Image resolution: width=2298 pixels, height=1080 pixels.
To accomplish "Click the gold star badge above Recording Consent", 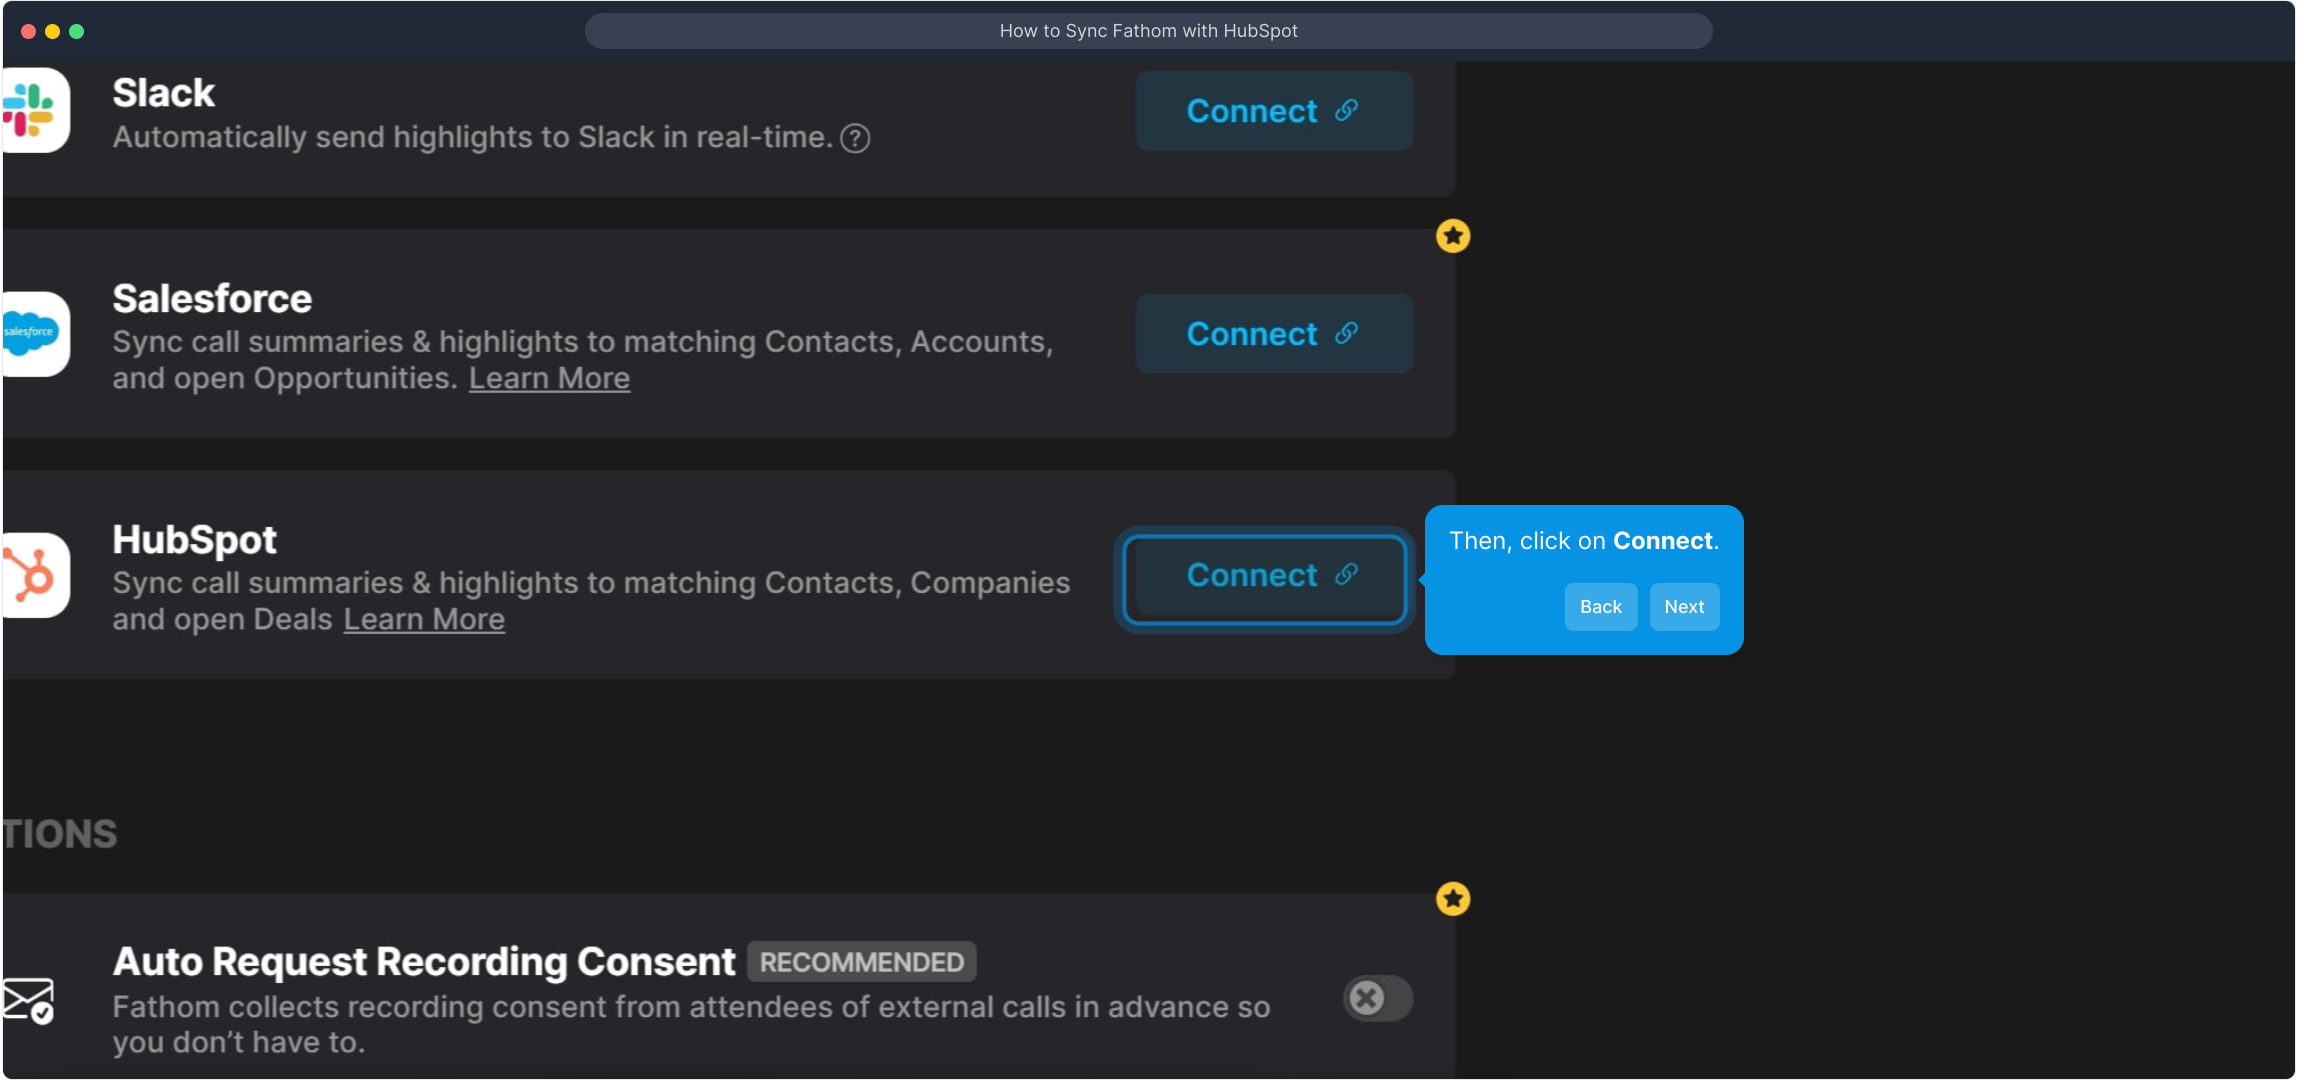I will (1453, 899).
